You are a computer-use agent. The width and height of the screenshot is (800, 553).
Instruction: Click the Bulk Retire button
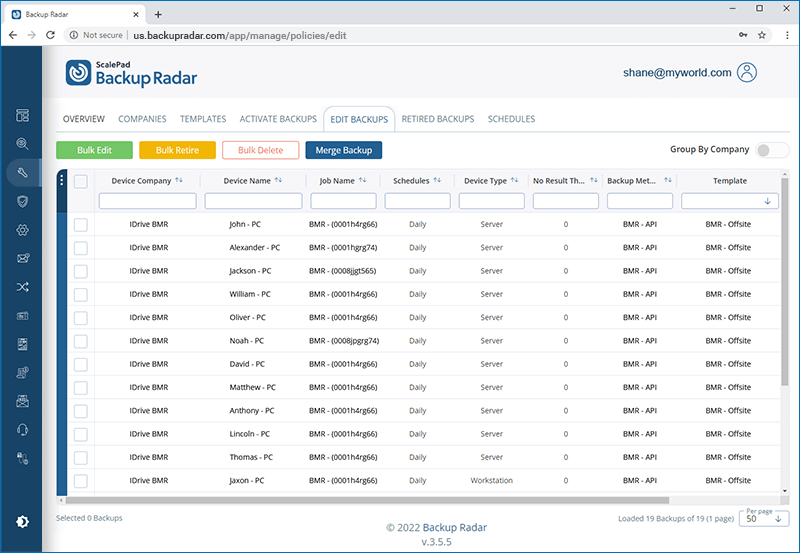[x=178, y=150]
